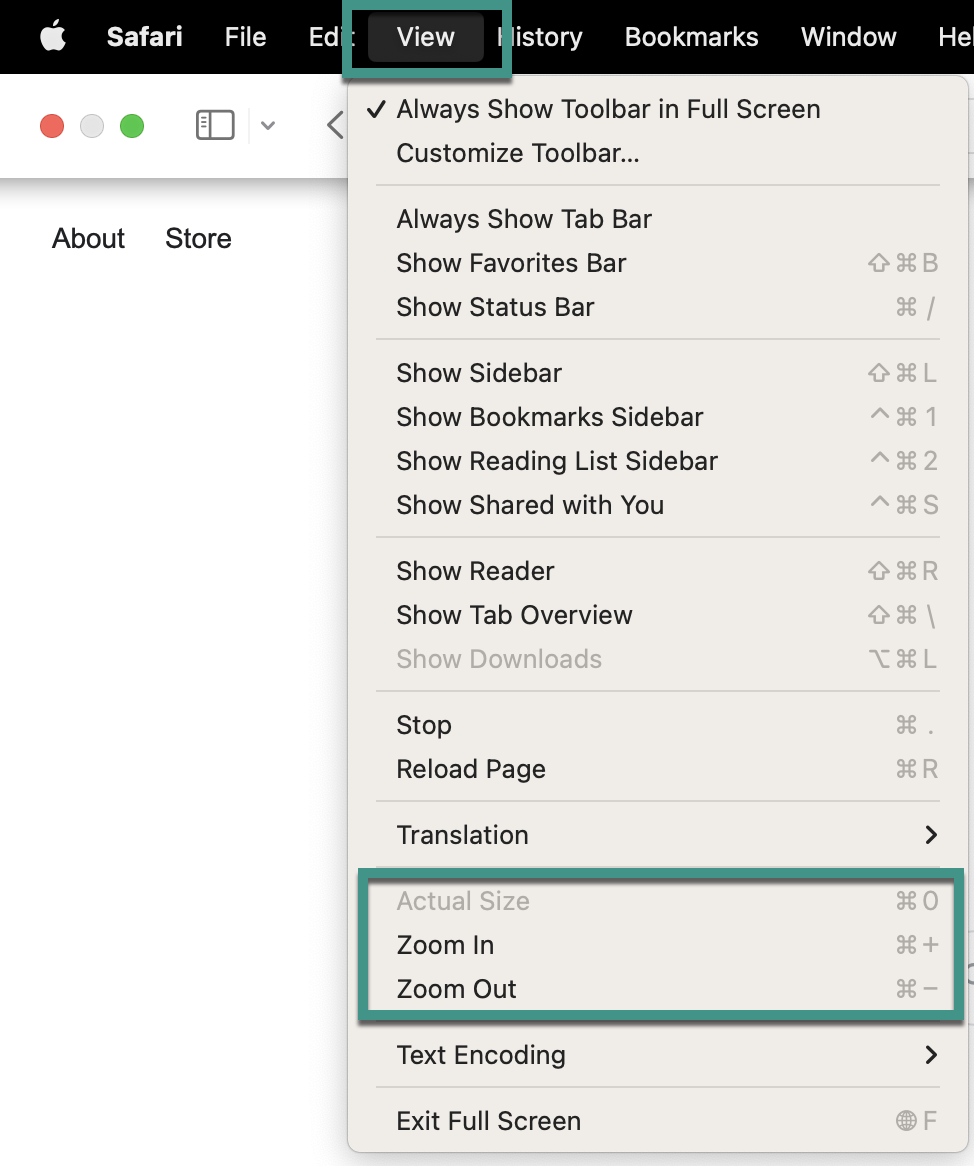Select Zoom In from the View menu

[444, 945]
